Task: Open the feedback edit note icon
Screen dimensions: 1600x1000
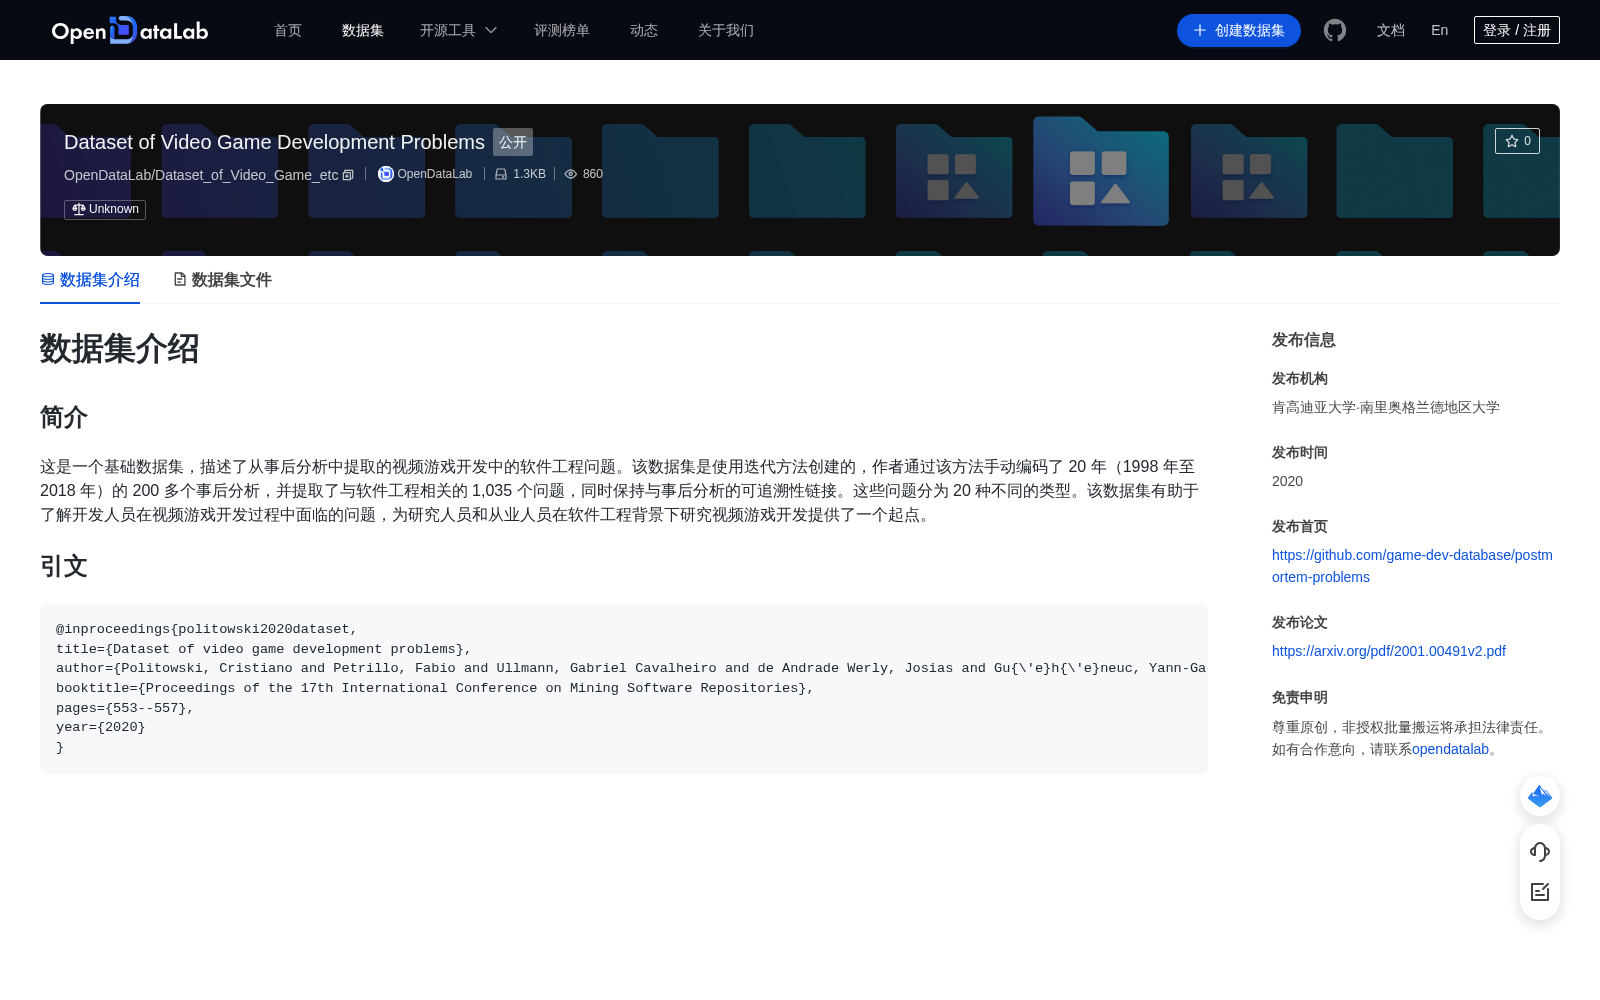Action: tap(1540, 892)
